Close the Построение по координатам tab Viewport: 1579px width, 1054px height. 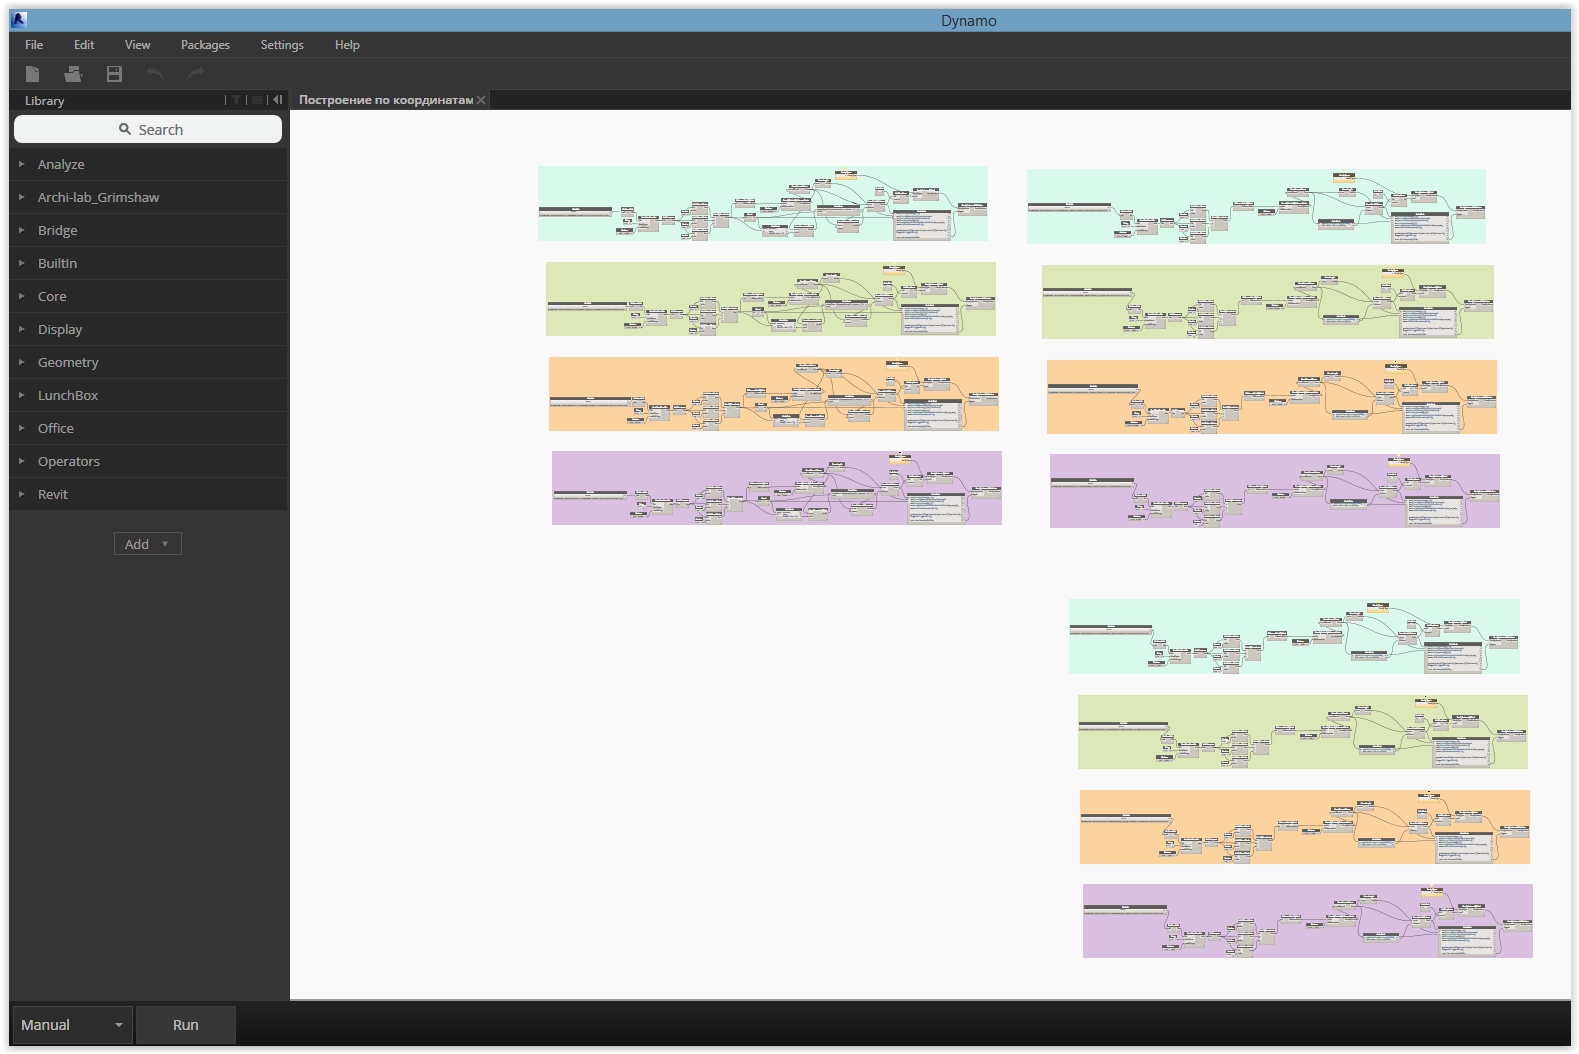[x=481, y=100]
